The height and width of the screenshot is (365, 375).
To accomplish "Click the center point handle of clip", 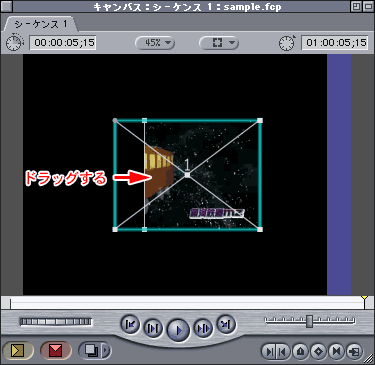I will click(187, 175).
